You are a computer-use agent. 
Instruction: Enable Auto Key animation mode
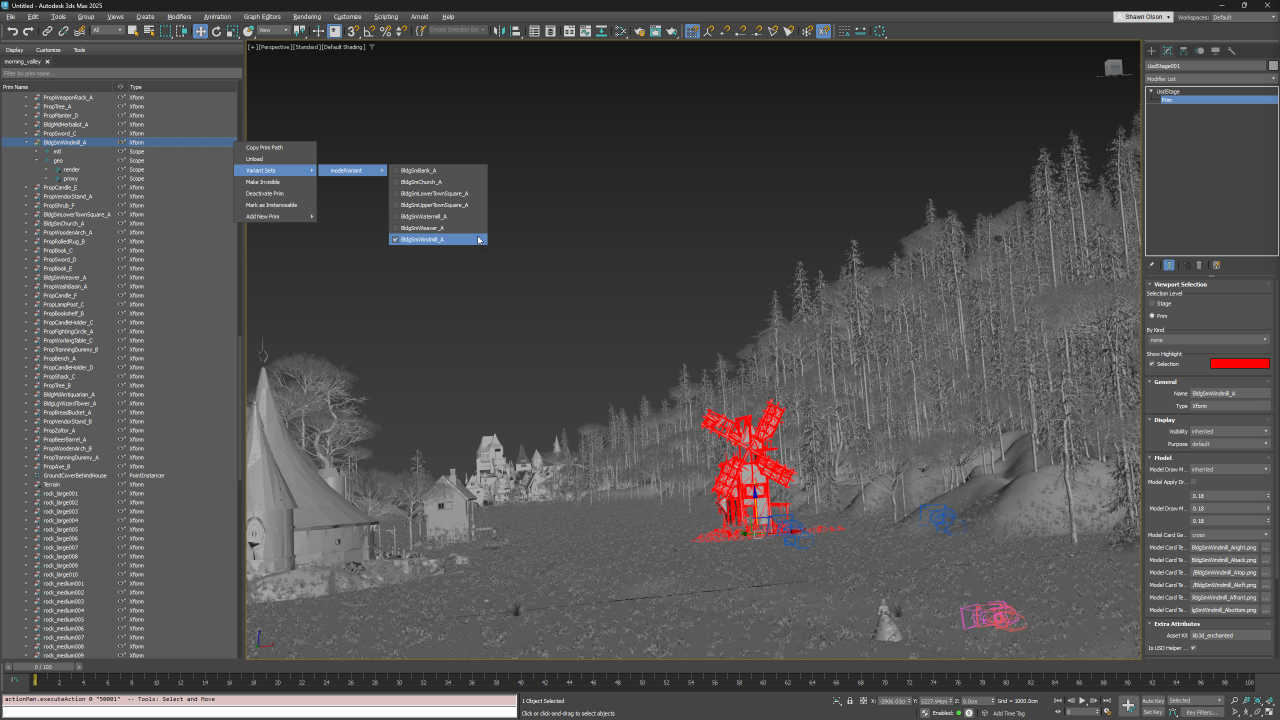click(1153, 700)
